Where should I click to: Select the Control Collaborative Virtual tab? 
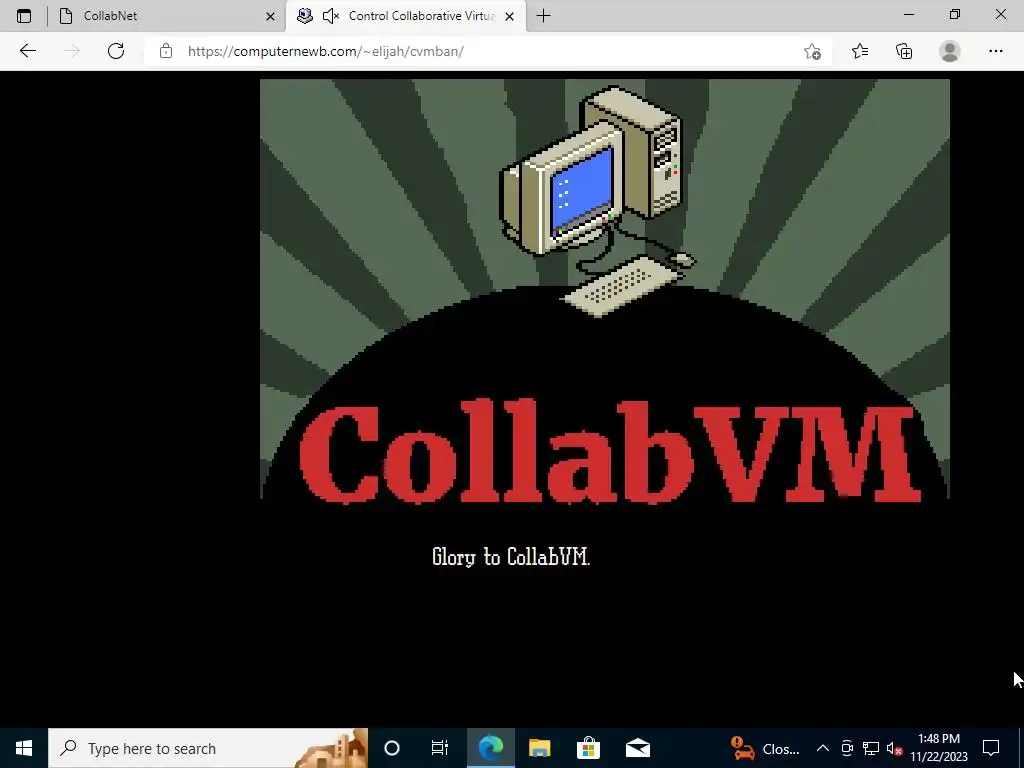(405, 16)
